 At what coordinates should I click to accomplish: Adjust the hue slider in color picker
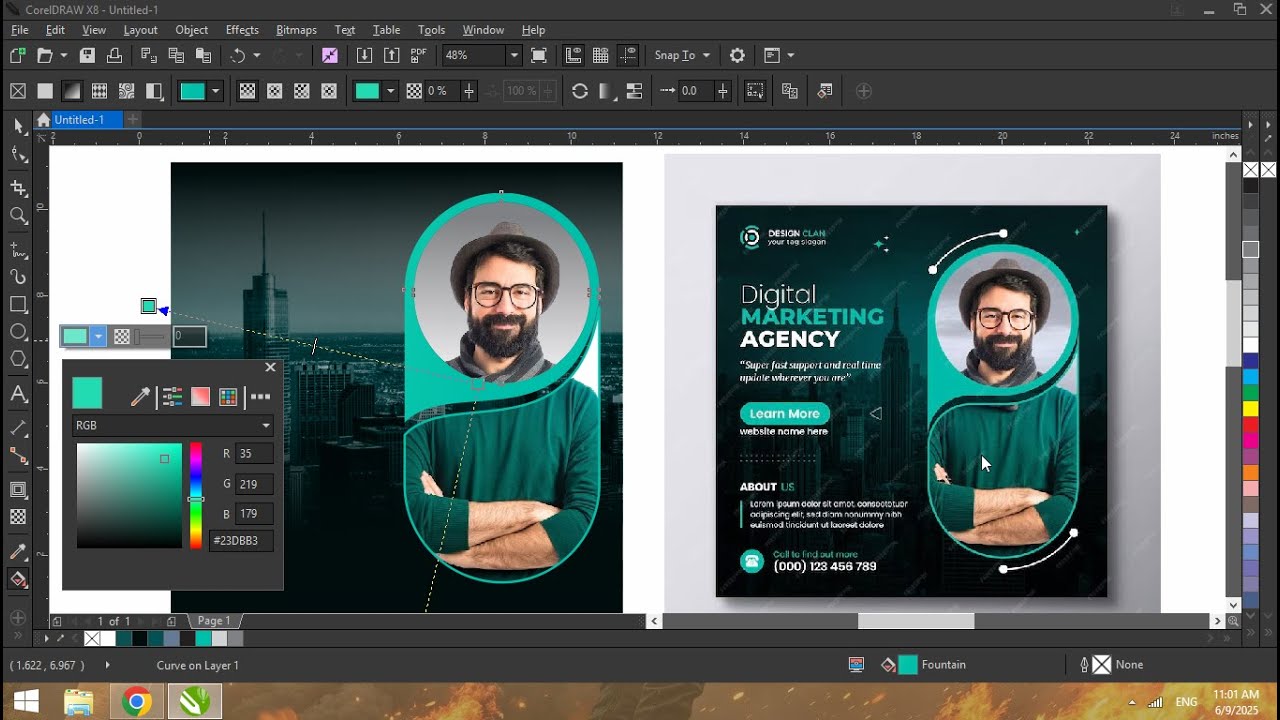tap(196, 499)
